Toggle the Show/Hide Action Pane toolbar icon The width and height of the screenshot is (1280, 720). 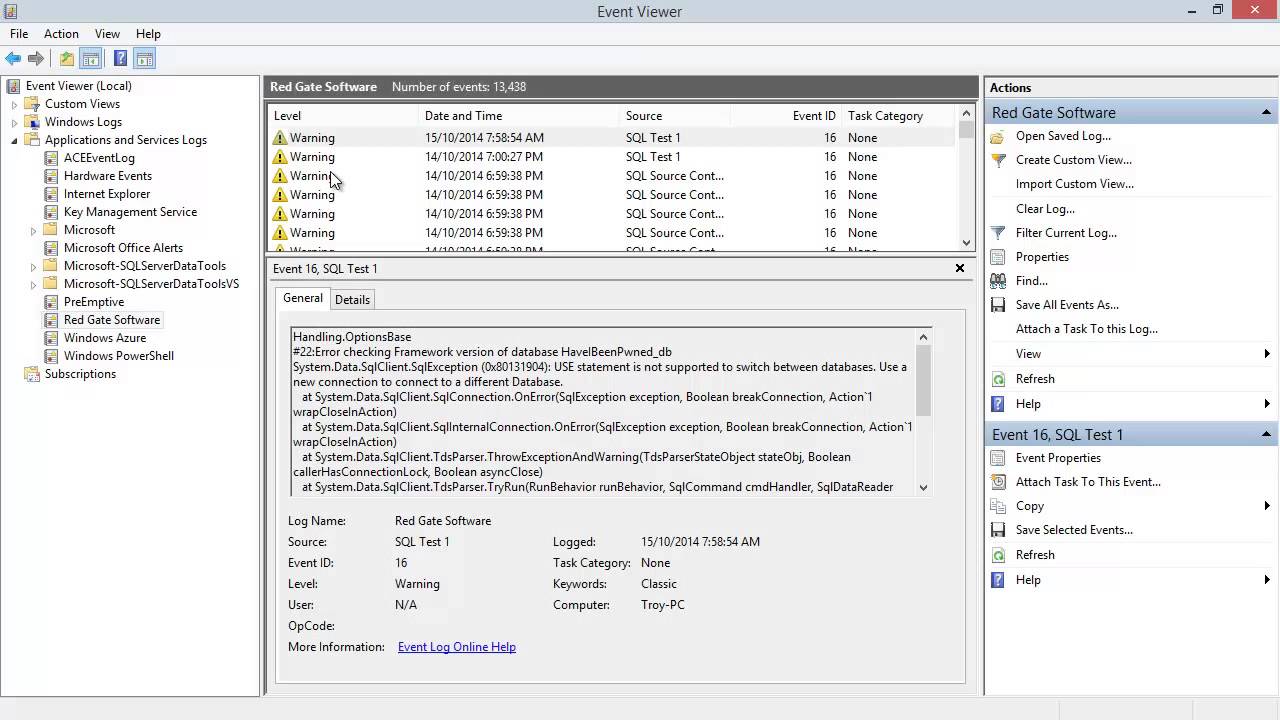tap(144, 59)
